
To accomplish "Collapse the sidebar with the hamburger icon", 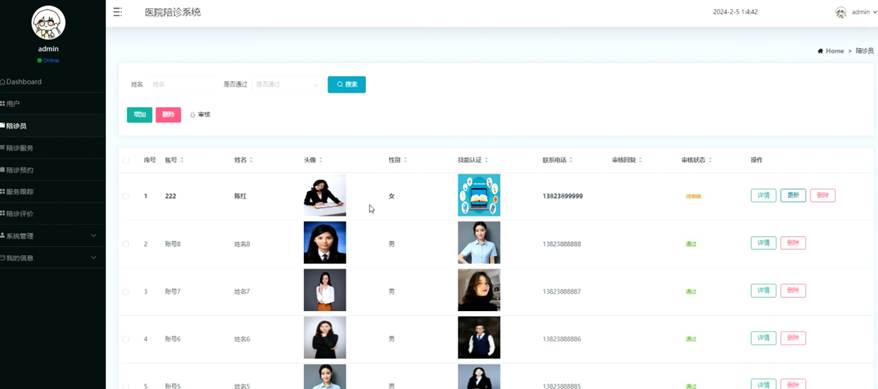I will pos(118,12).
